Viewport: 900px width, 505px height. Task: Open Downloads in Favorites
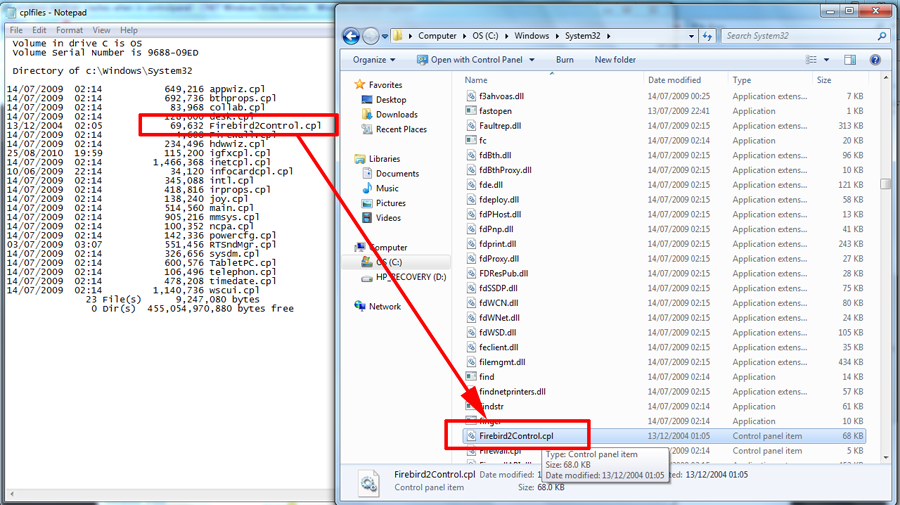click(x=397, y=114)
